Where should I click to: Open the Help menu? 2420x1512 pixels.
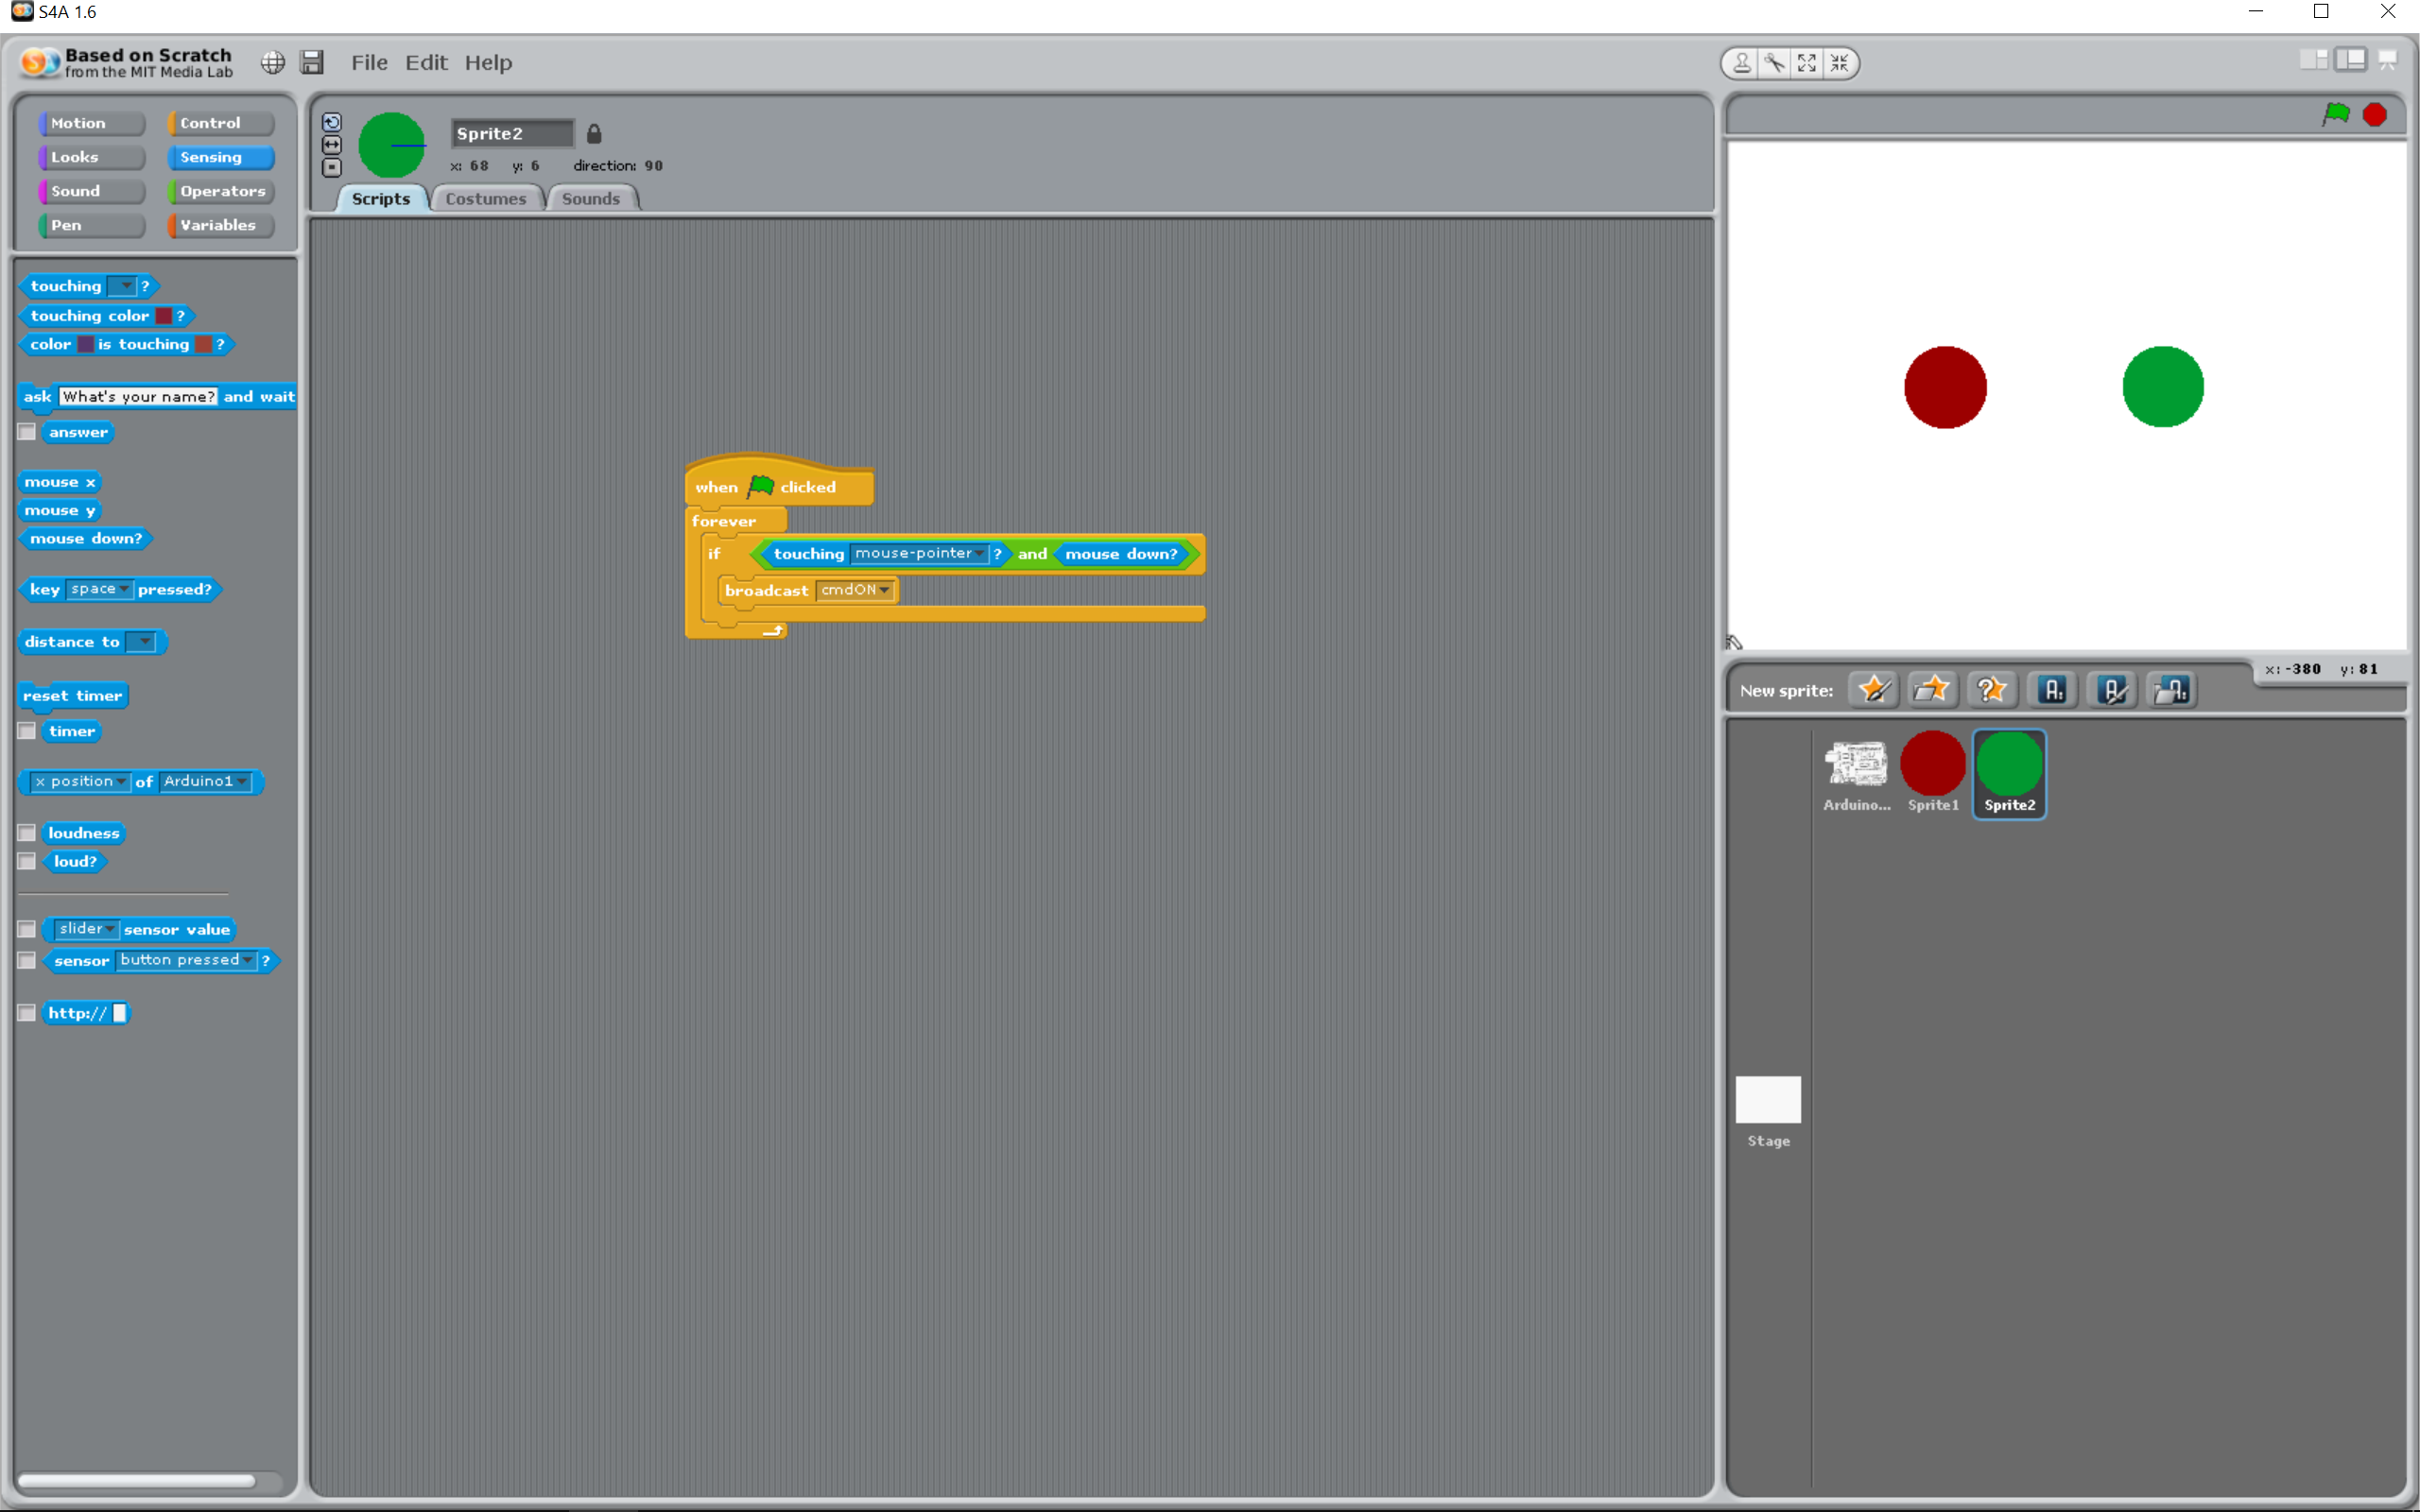[488, 62]
